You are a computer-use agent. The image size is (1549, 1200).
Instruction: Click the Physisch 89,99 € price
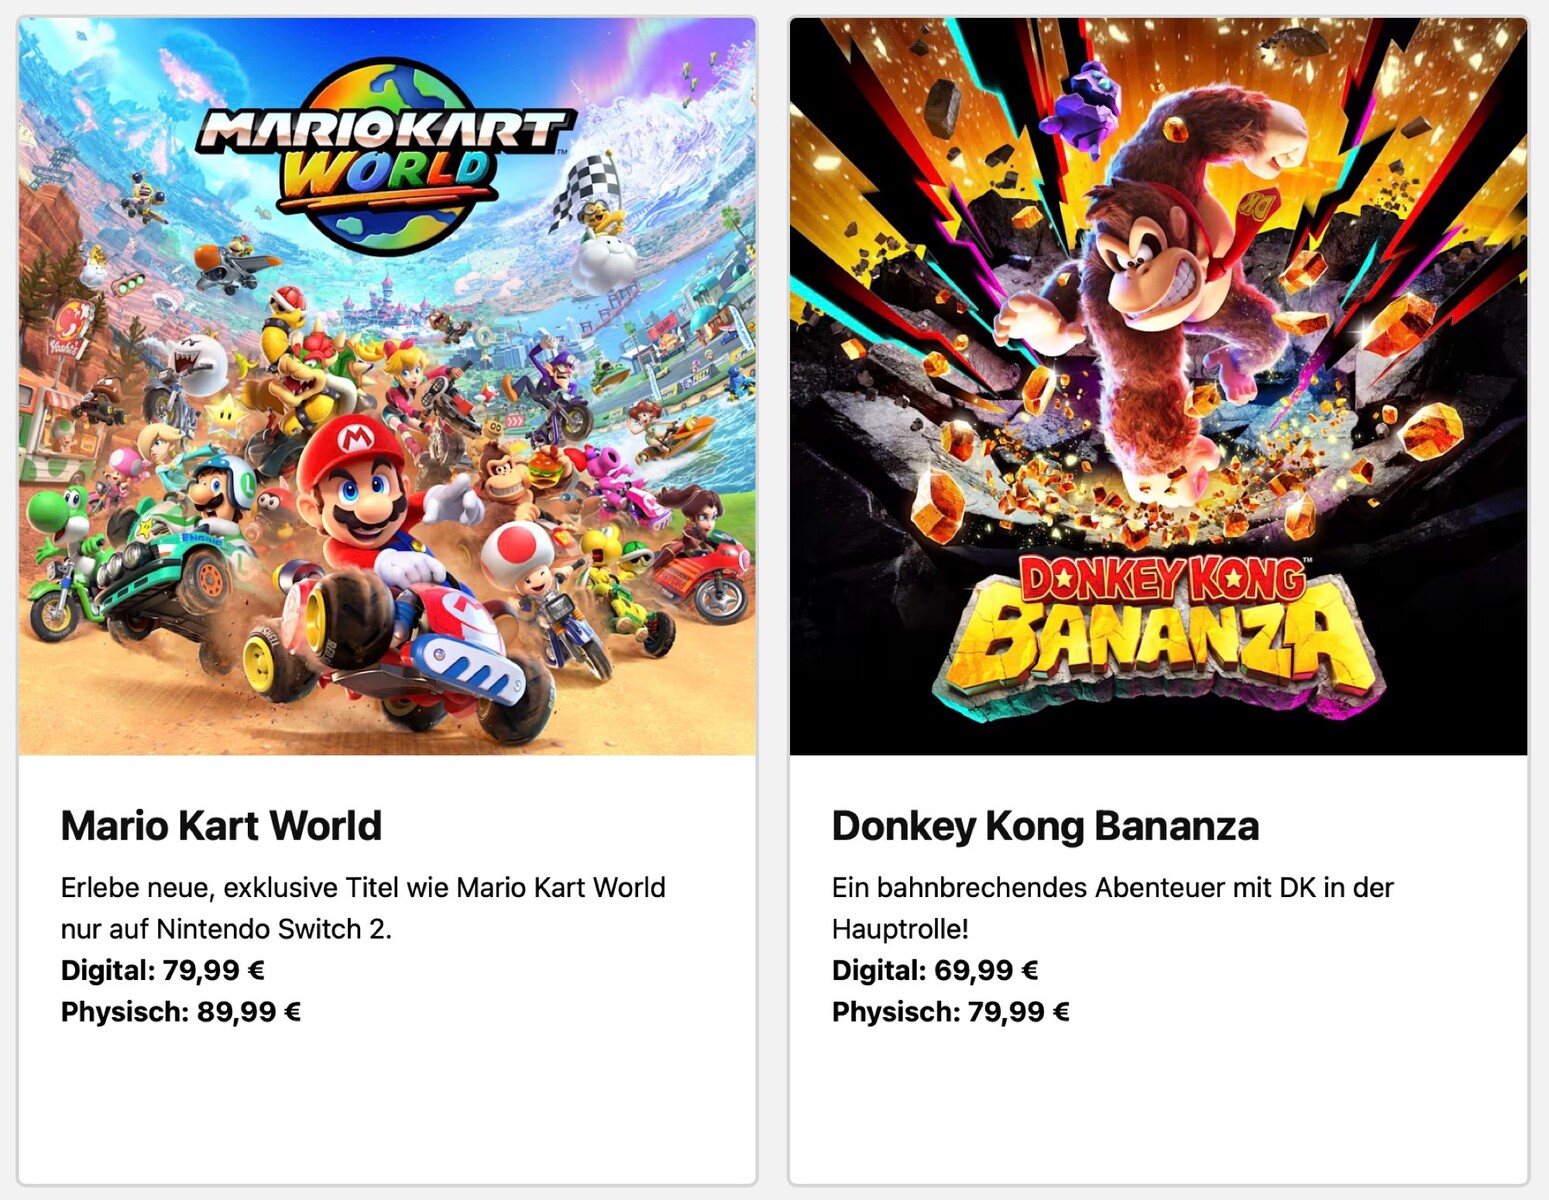click(181, 1012)
